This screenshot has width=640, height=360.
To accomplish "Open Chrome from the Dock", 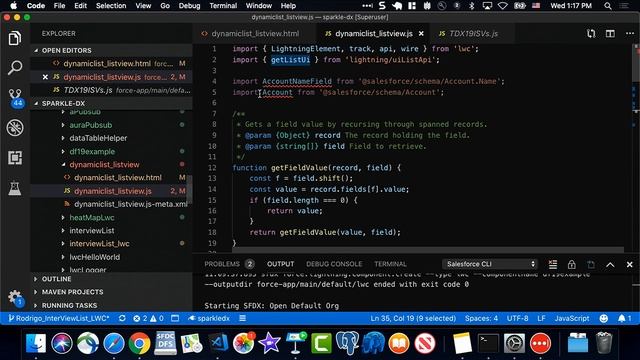I will [139, 344].
